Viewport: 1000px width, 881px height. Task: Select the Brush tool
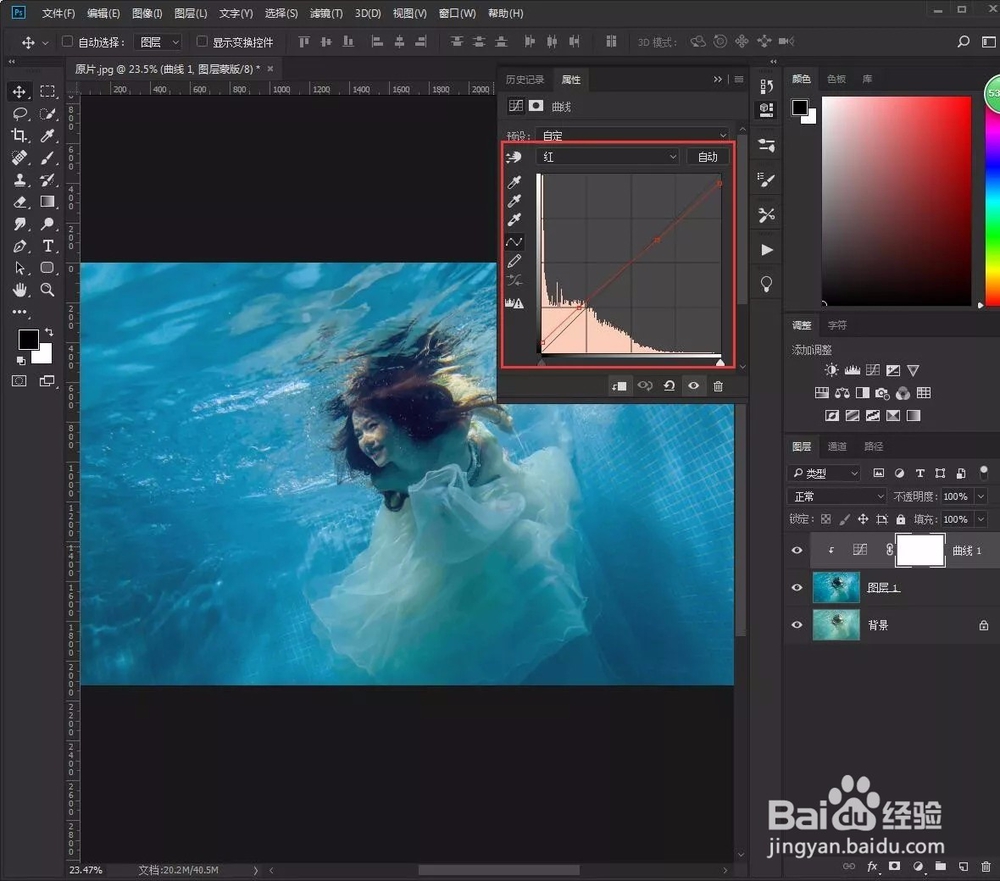pyautogui.click(x=47, y=158)
